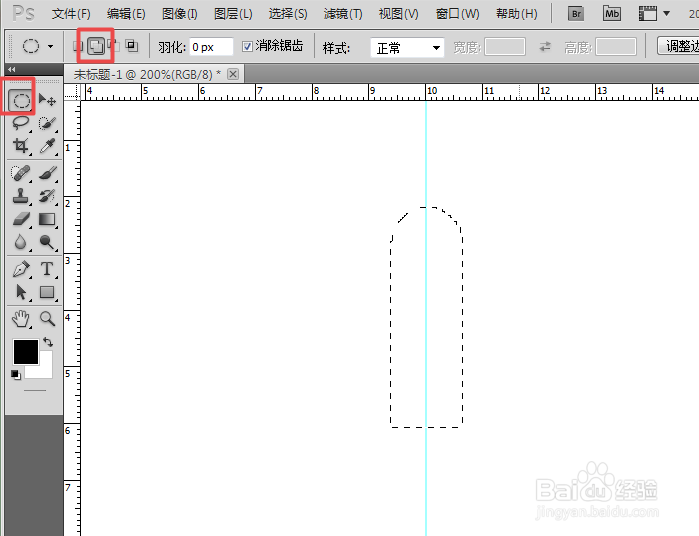Screen dimensions: 699x536
Task: Reset default foreground and background colors
Action: 16,375
